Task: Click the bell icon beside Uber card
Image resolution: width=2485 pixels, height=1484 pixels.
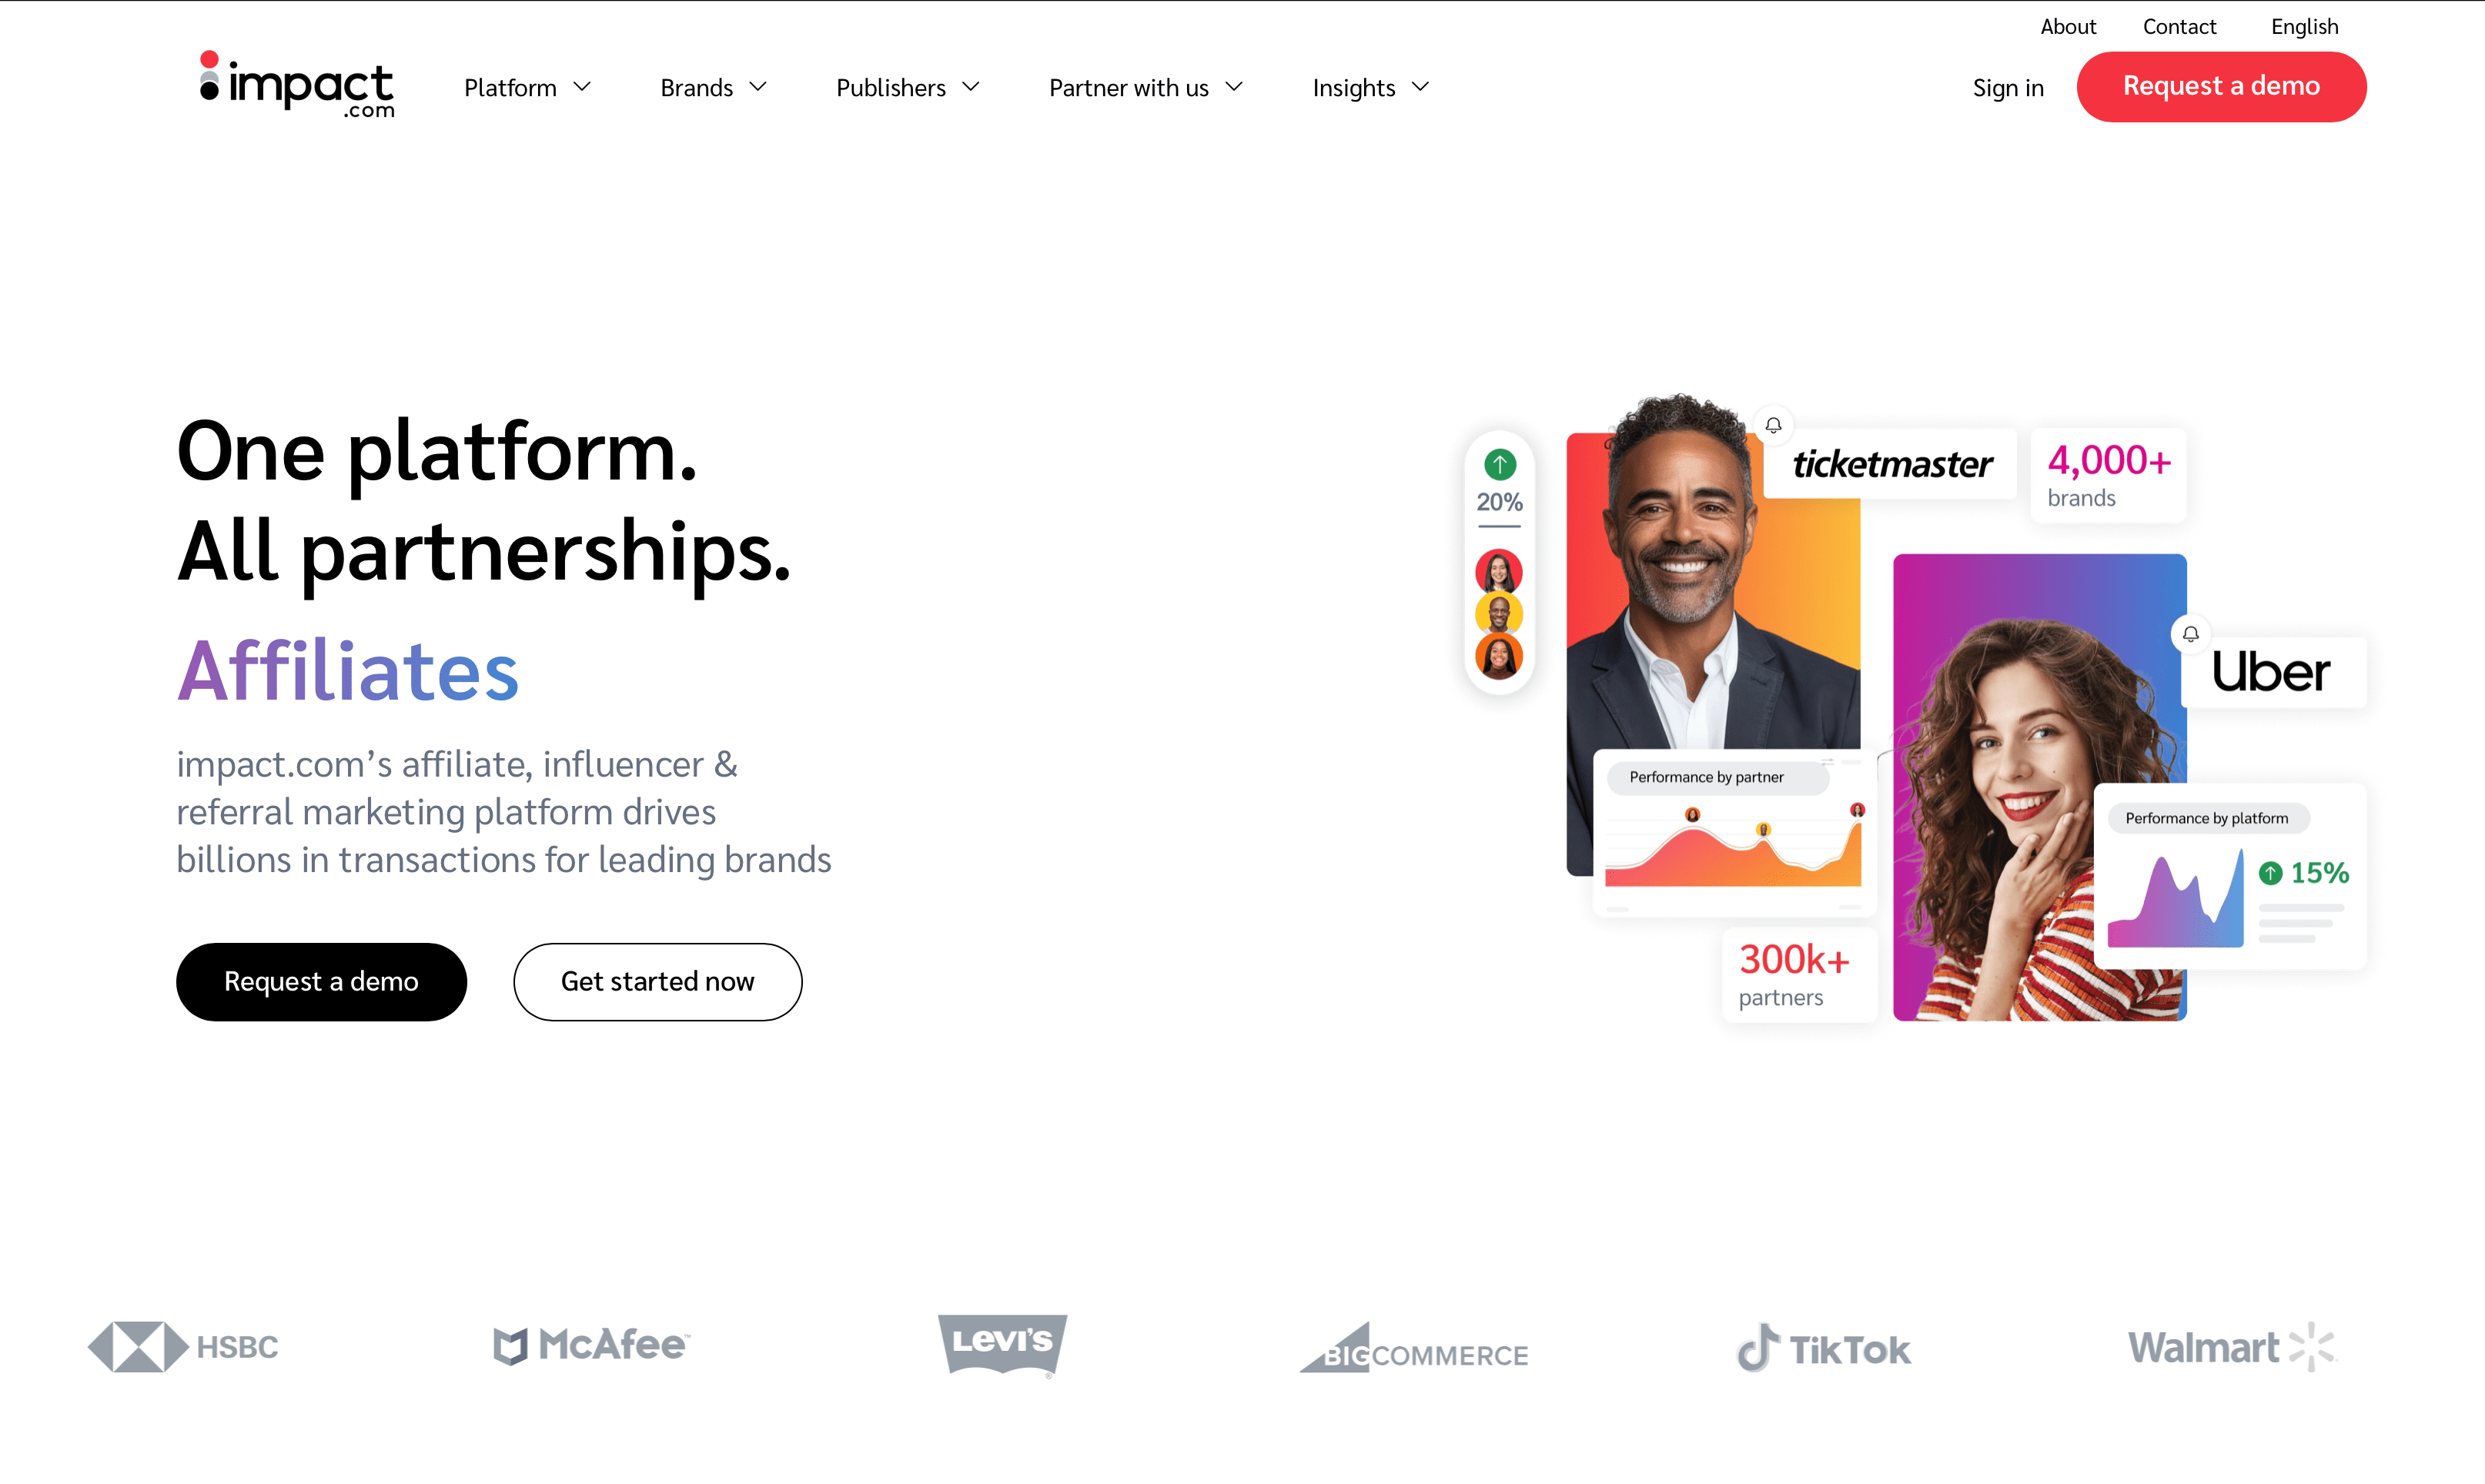Action: pos(2190,634)
